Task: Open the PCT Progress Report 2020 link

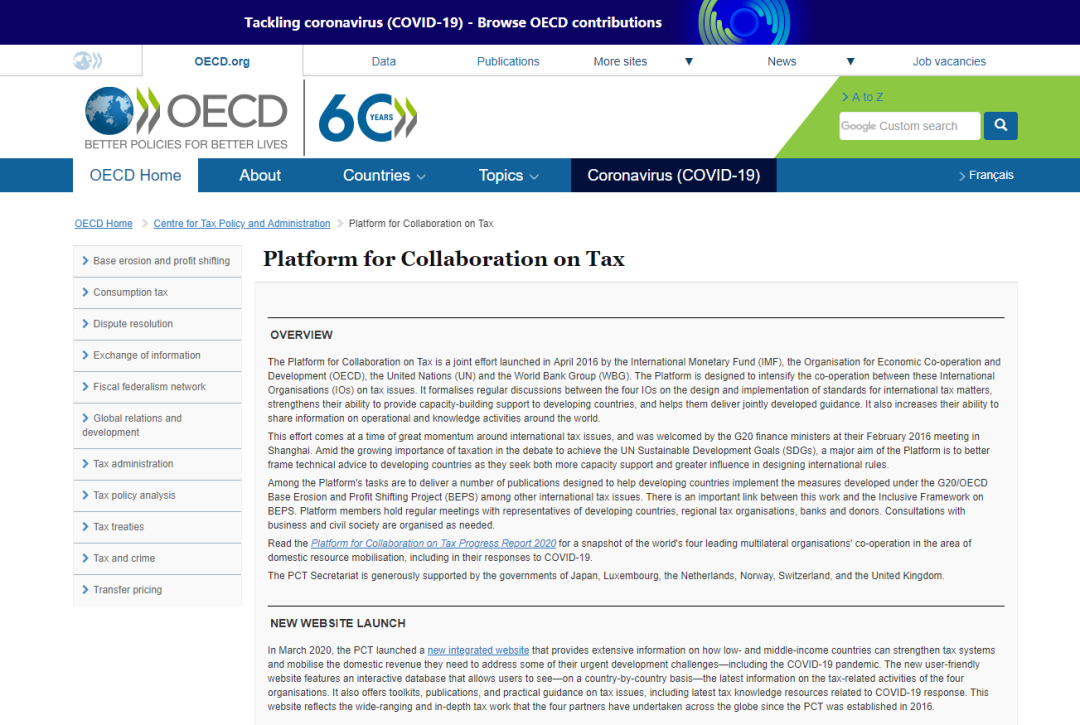Action: coord(433,543)
